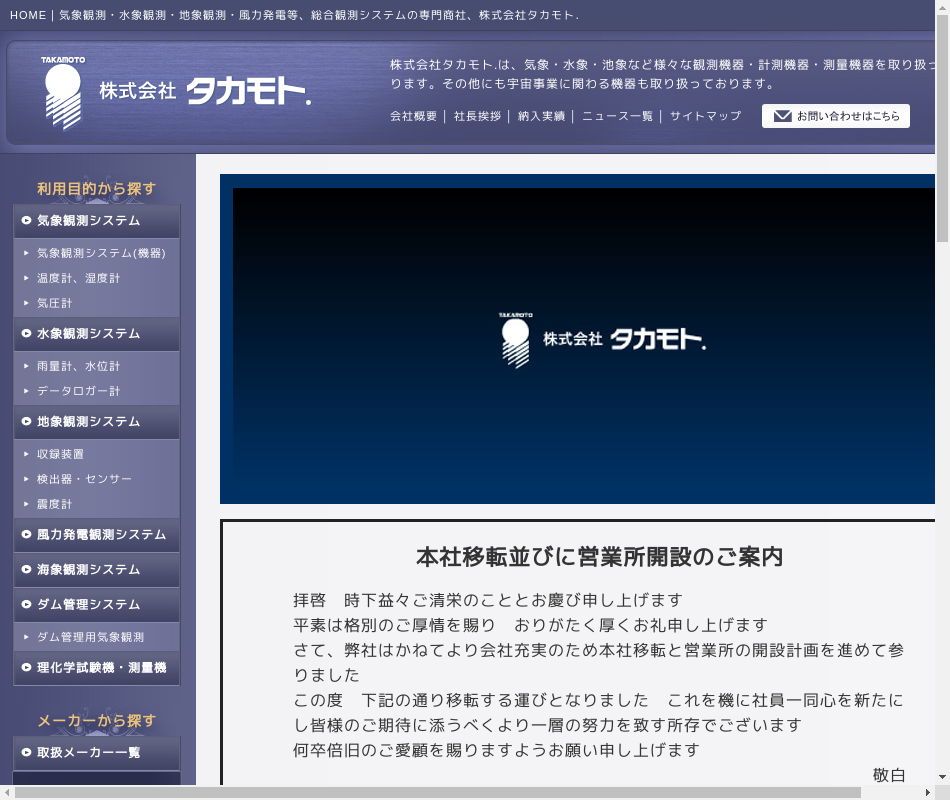The width and height of the screenshot is (950, 800).
Task: Click the envelope icon on the contact button
Action: click(x=782, y=116)
